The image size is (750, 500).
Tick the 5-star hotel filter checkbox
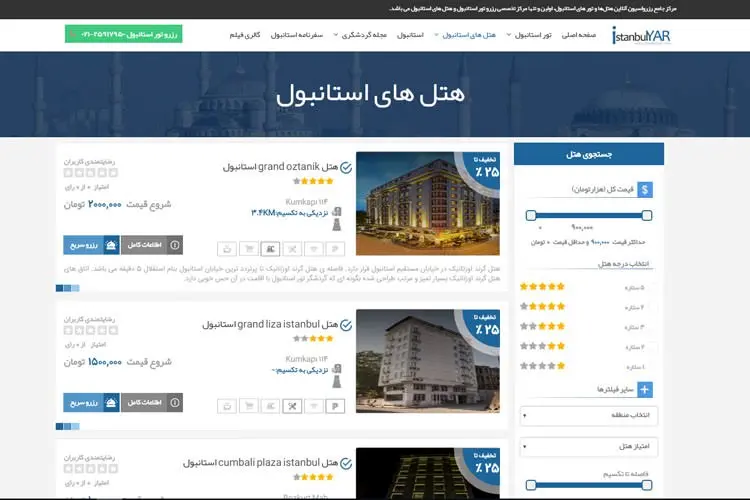tap(652, 287)
